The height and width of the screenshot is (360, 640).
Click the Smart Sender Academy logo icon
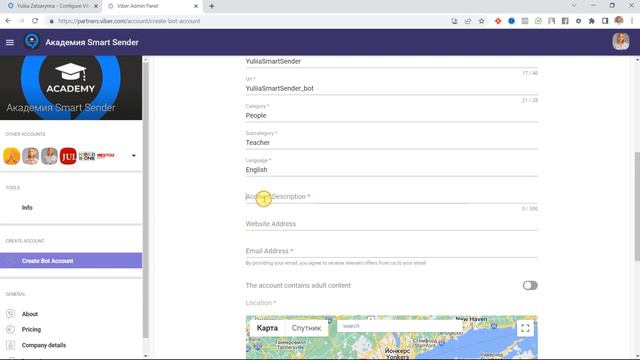coord(32,42)
